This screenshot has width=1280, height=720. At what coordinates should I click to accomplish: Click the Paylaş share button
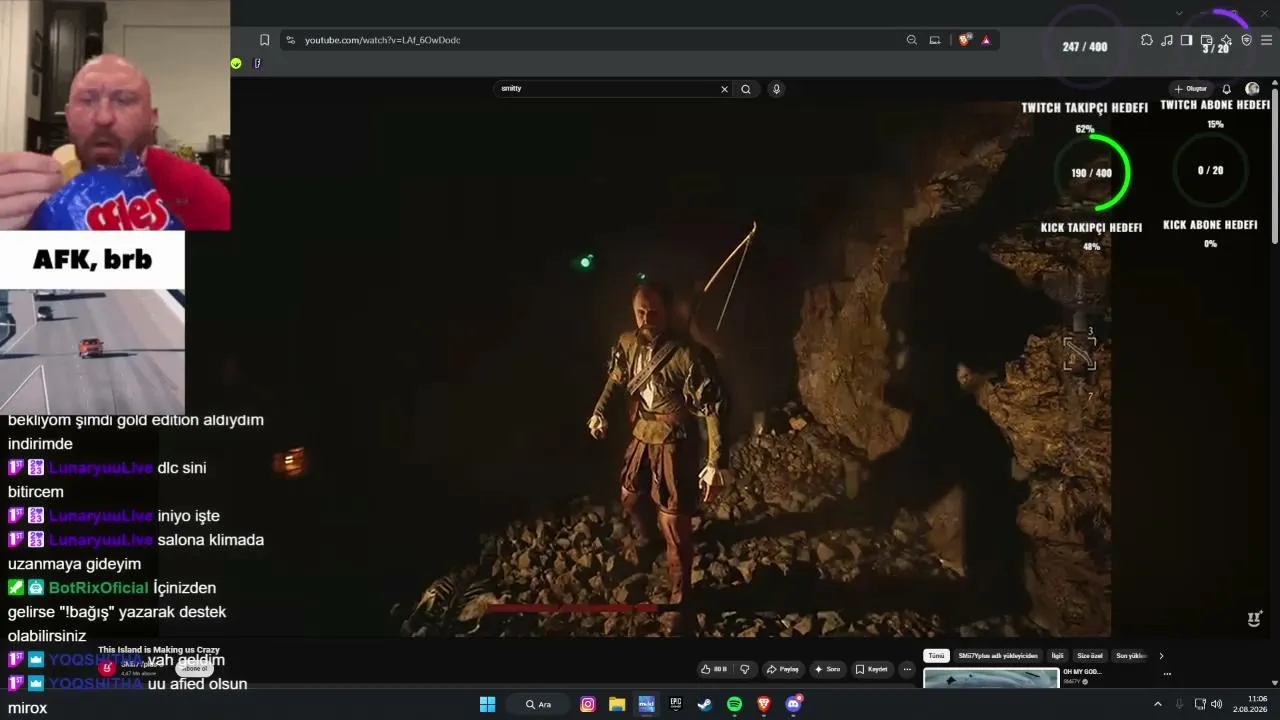tap(784, 669)
